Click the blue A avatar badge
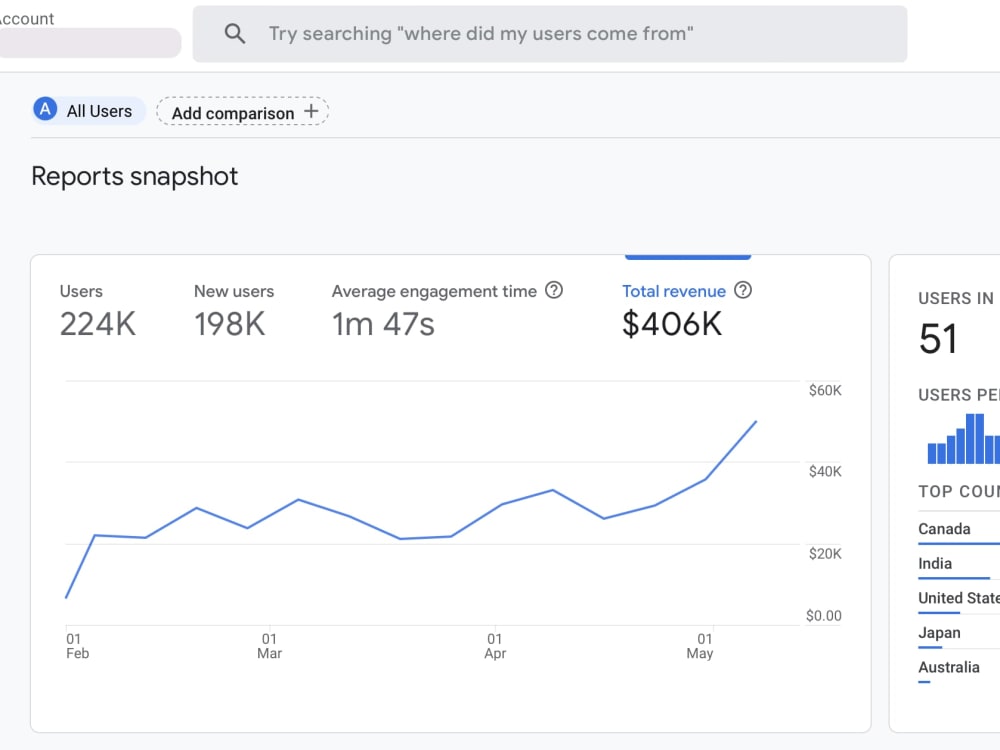 pyautogui.click(x=45, y=110)
